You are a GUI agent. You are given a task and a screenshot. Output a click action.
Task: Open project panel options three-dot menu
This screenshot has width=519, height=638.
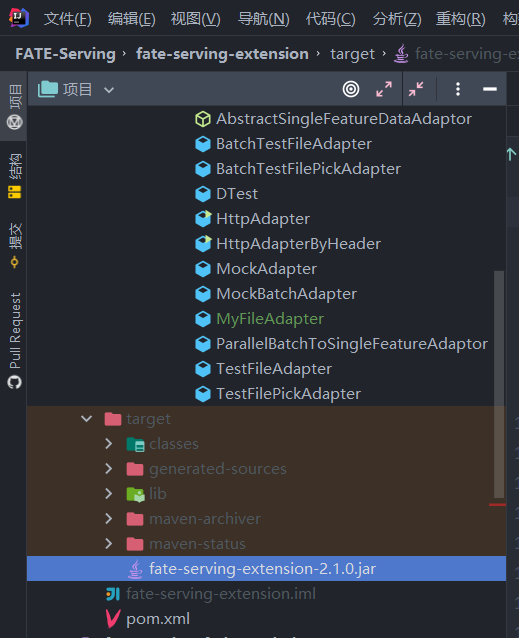click(x=458, y=89)
